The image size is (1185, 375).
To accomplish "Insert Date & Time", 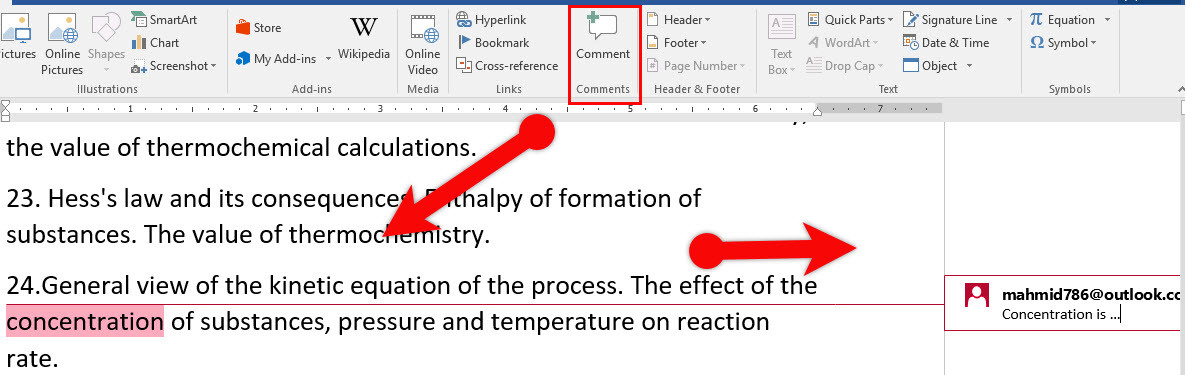I will pos(946,43).
